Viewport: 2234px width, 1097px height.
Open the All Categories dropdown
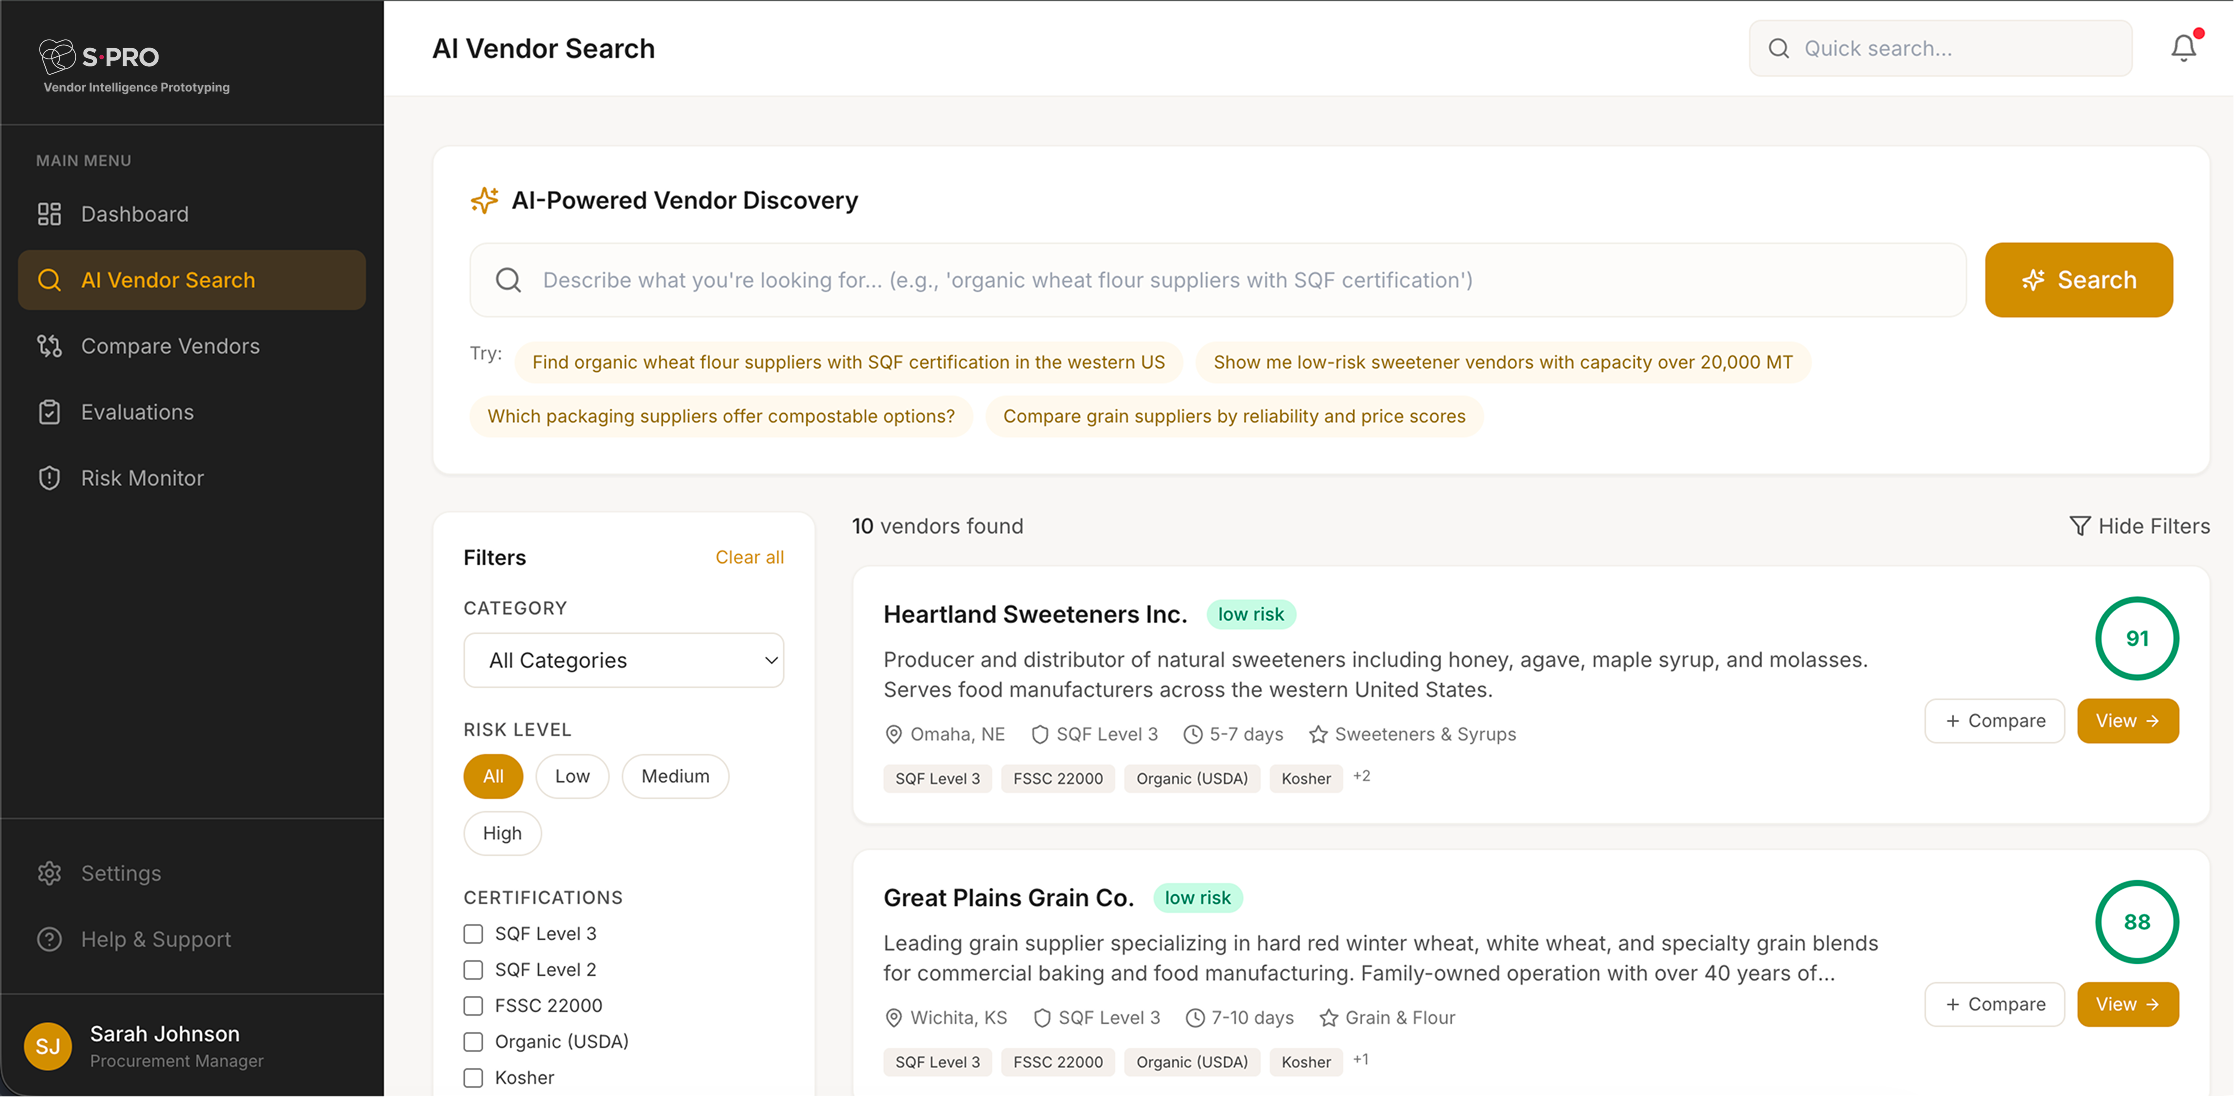coord(623,660)
